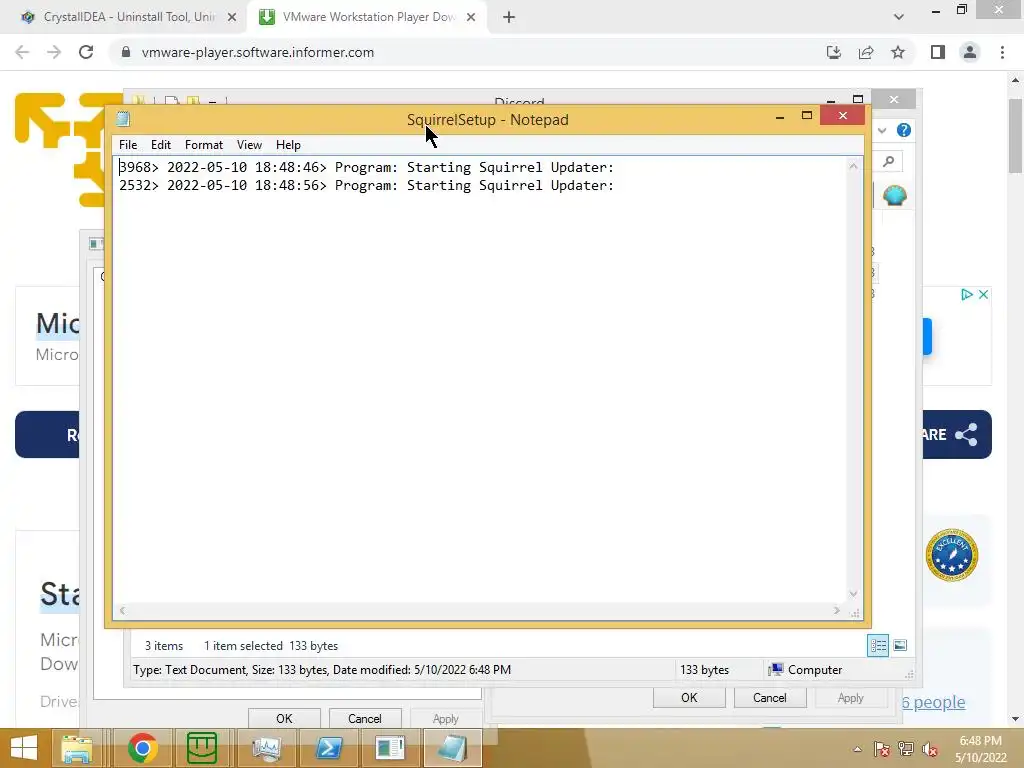
Task: Bookmark this page with the star icon
Action: (898, 52)
